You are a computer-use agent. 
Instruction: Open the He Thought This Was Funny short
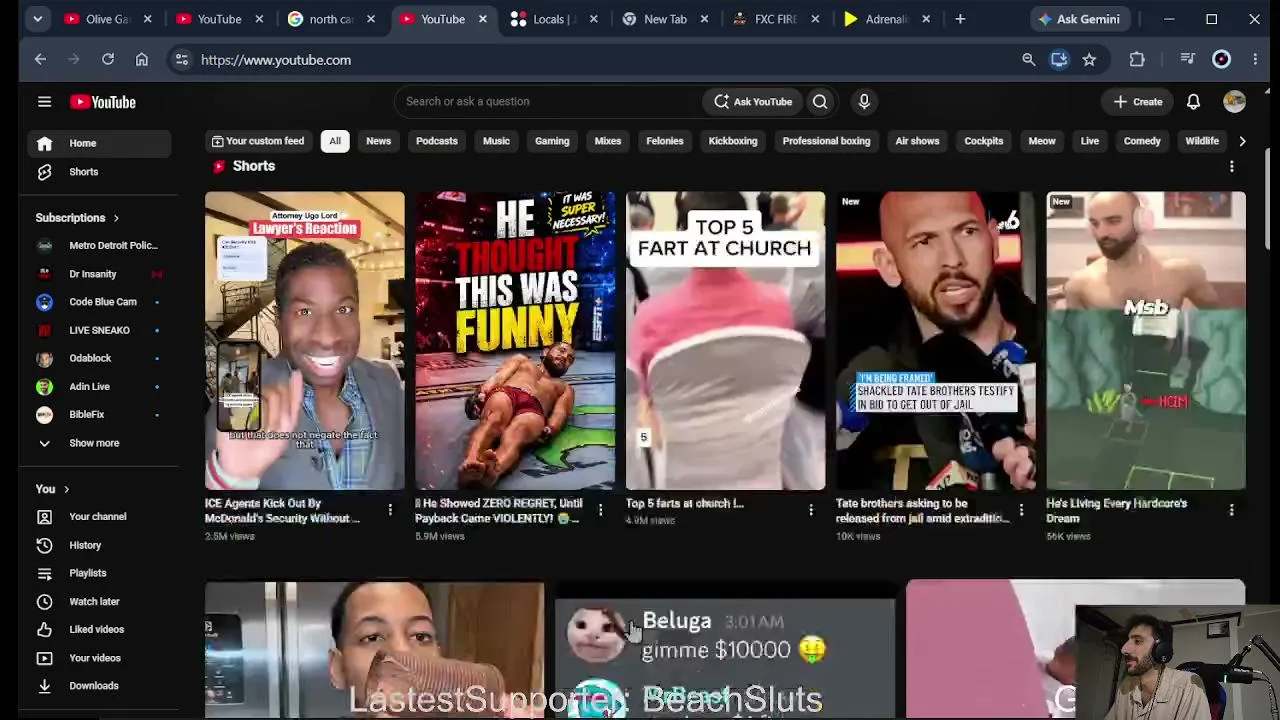click(515, 341)
